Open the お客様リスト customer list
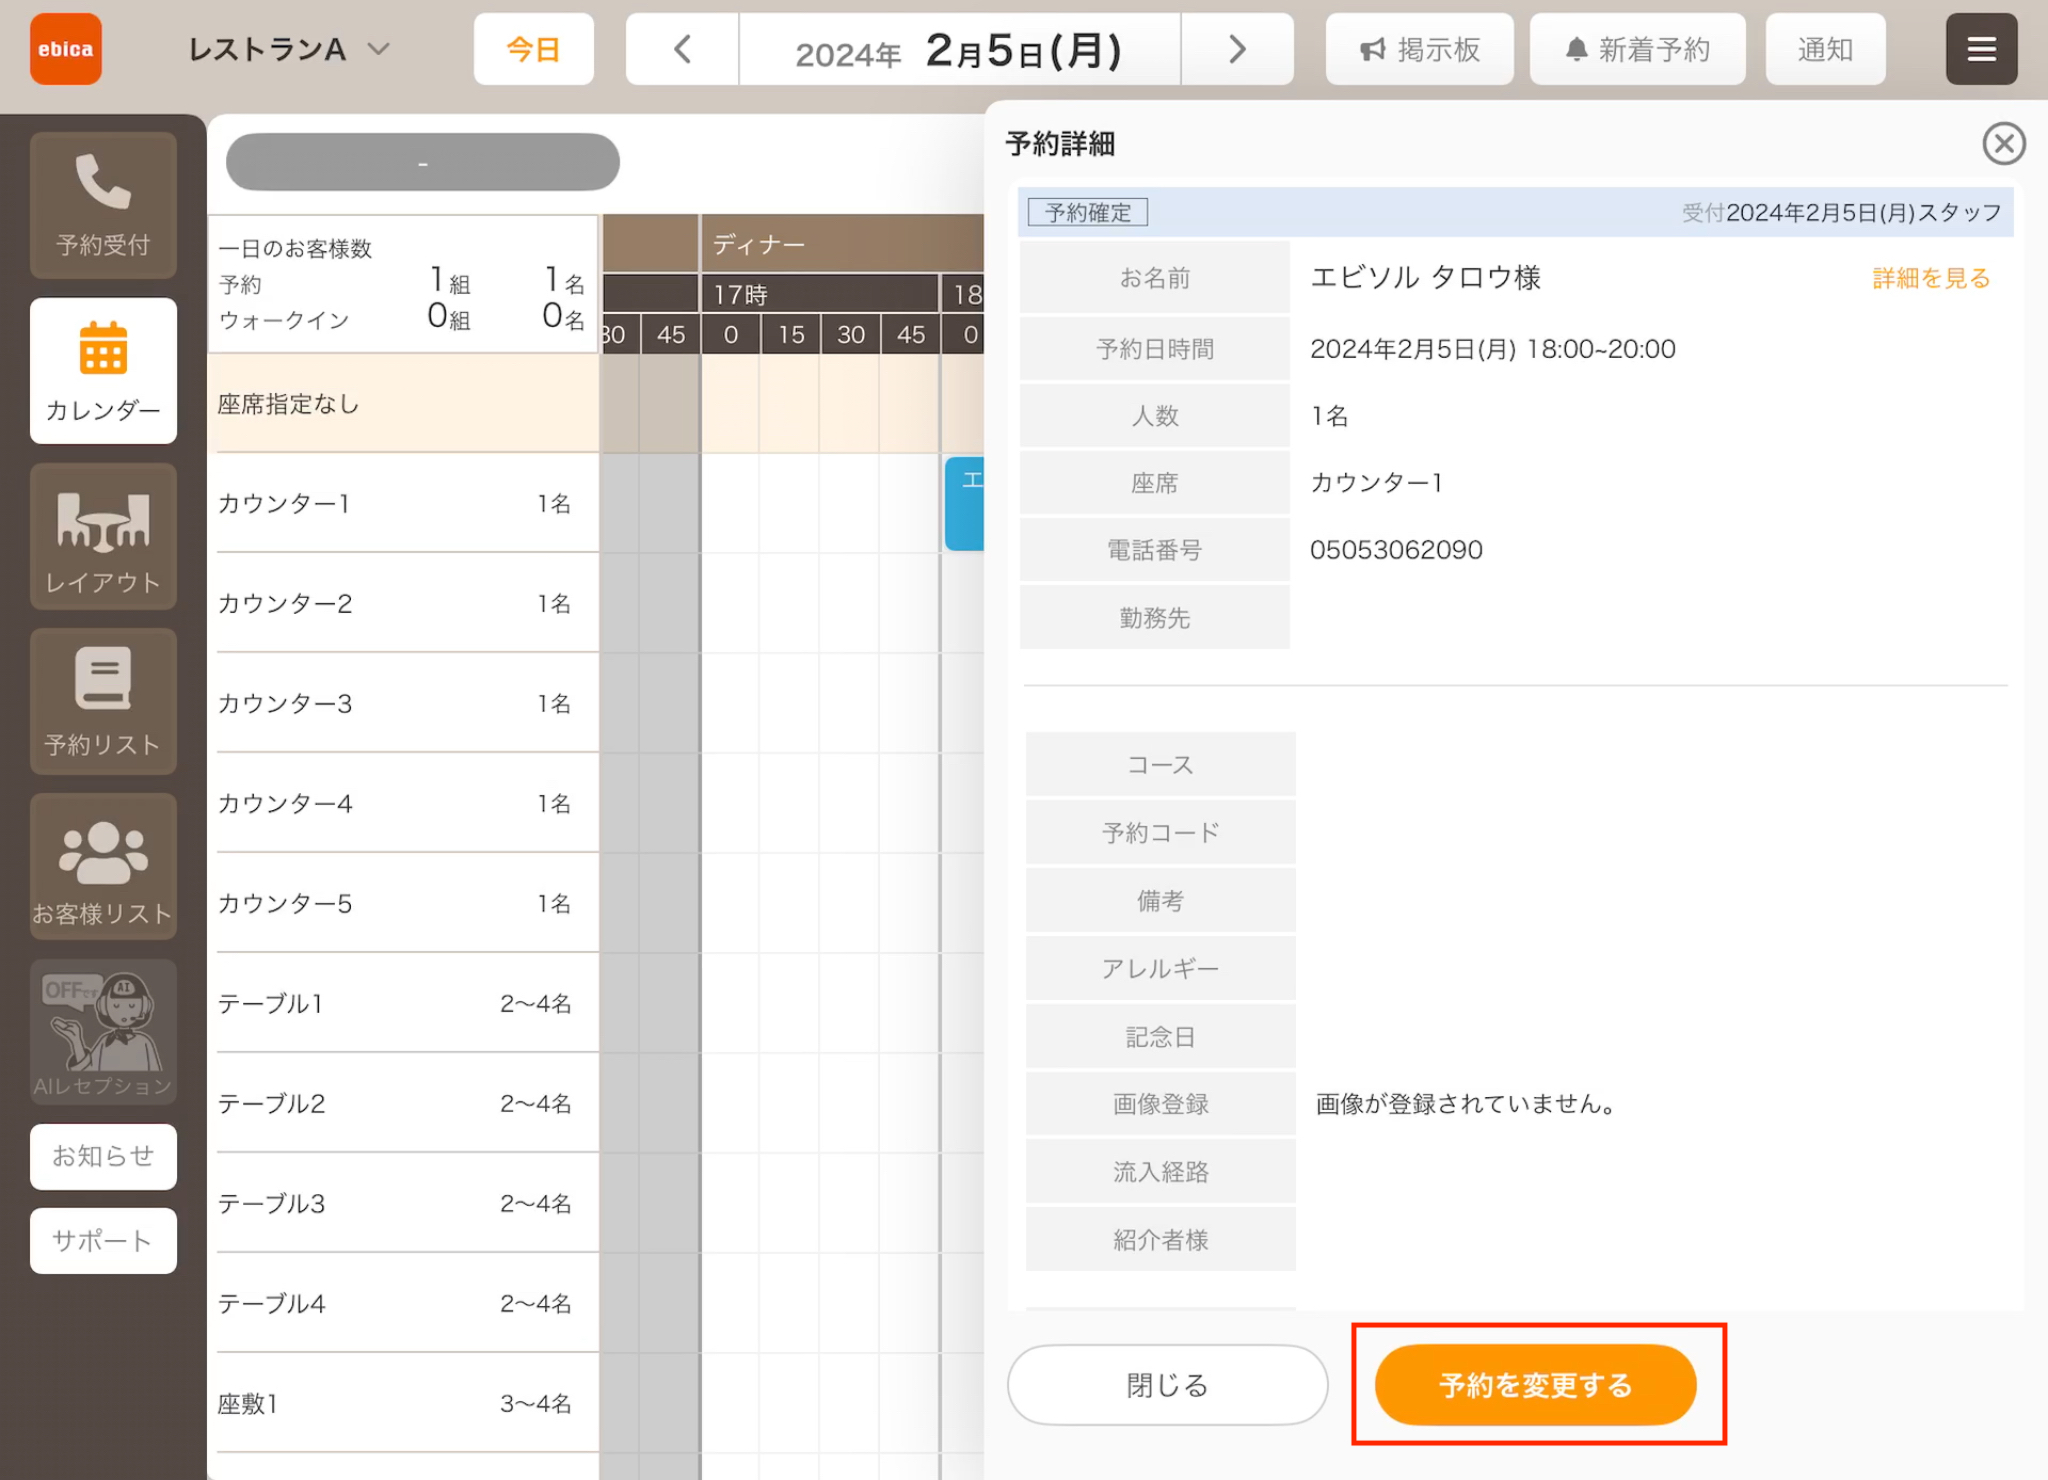 [103, 867]
